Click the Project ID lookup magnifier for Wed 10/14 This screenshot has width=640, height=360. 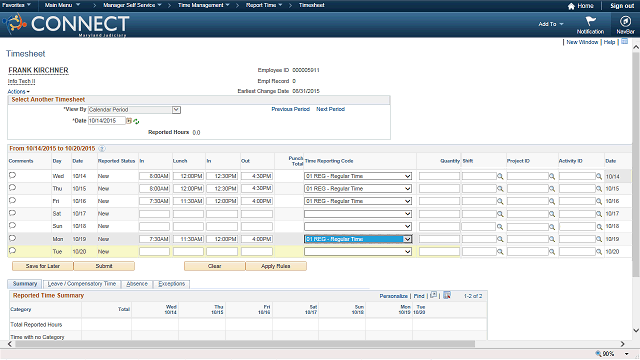point(551,176)
